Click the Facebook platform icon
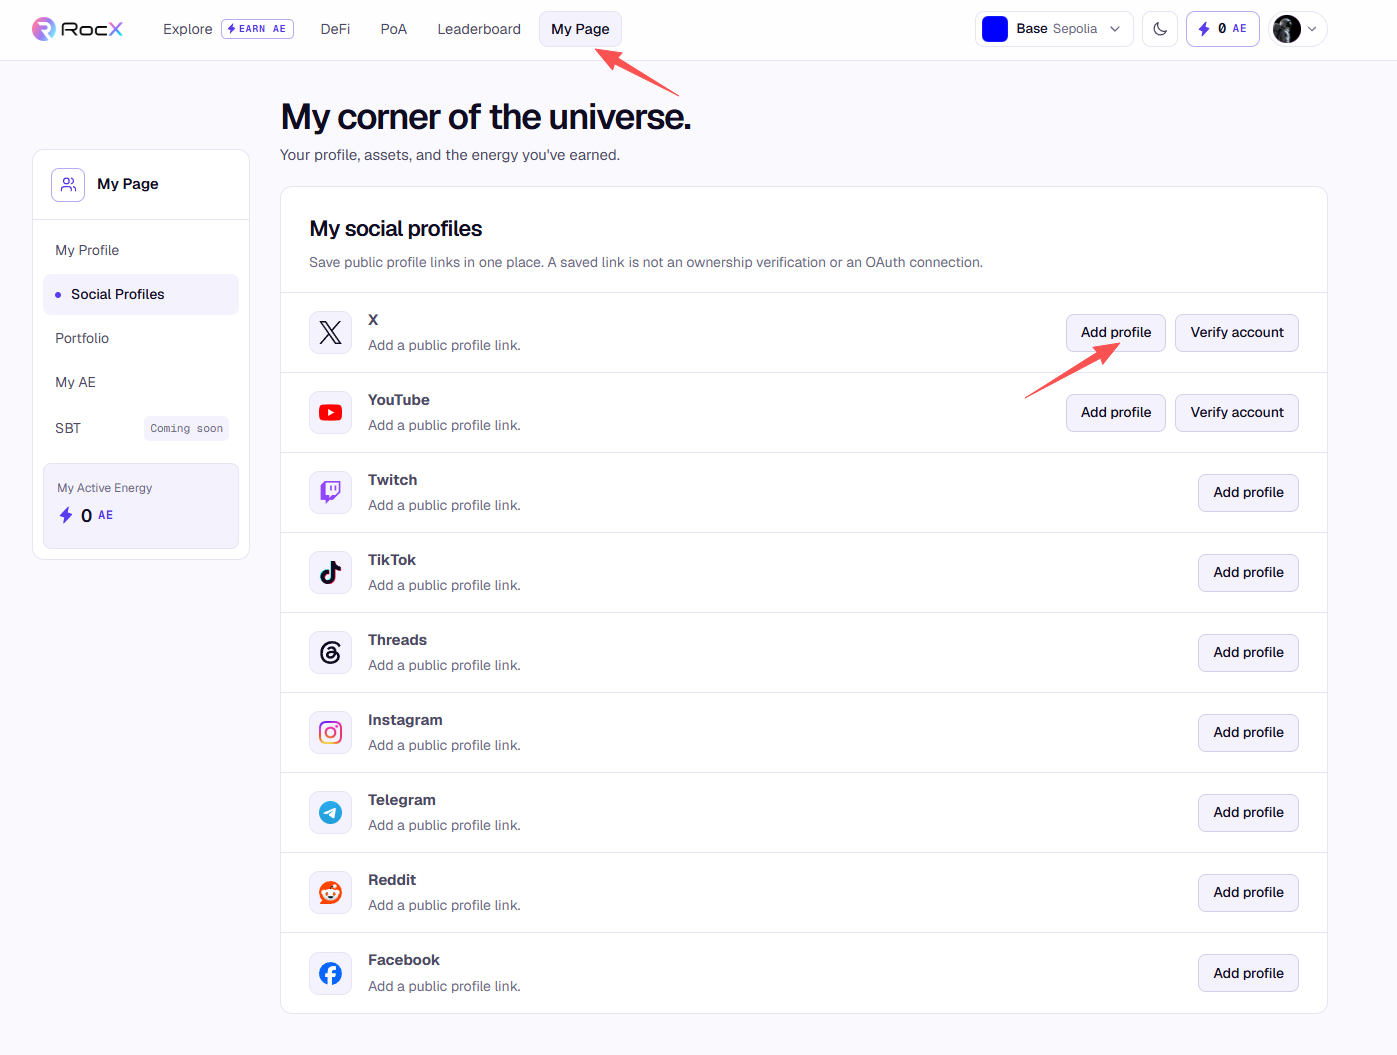This screenshot has height=1055, width=1397. [x=330, y=973]
